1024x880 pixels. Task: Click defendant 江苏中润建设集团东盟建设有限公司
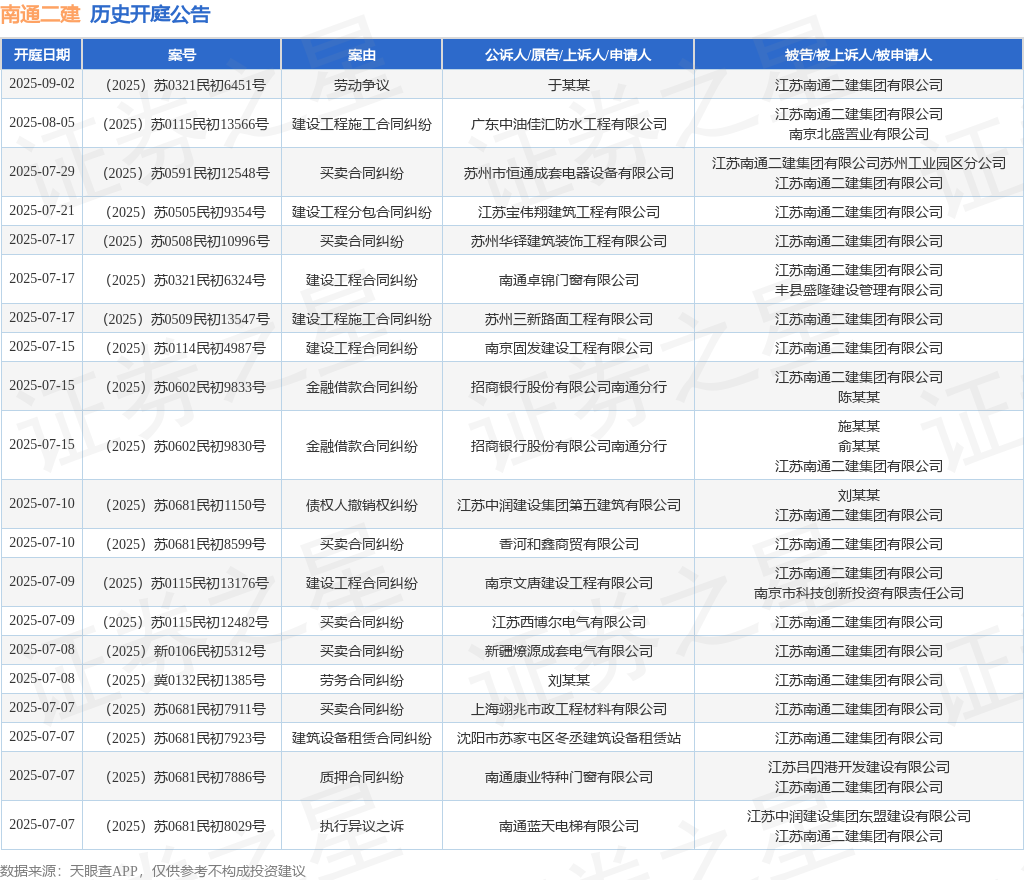tap(859, 816)
